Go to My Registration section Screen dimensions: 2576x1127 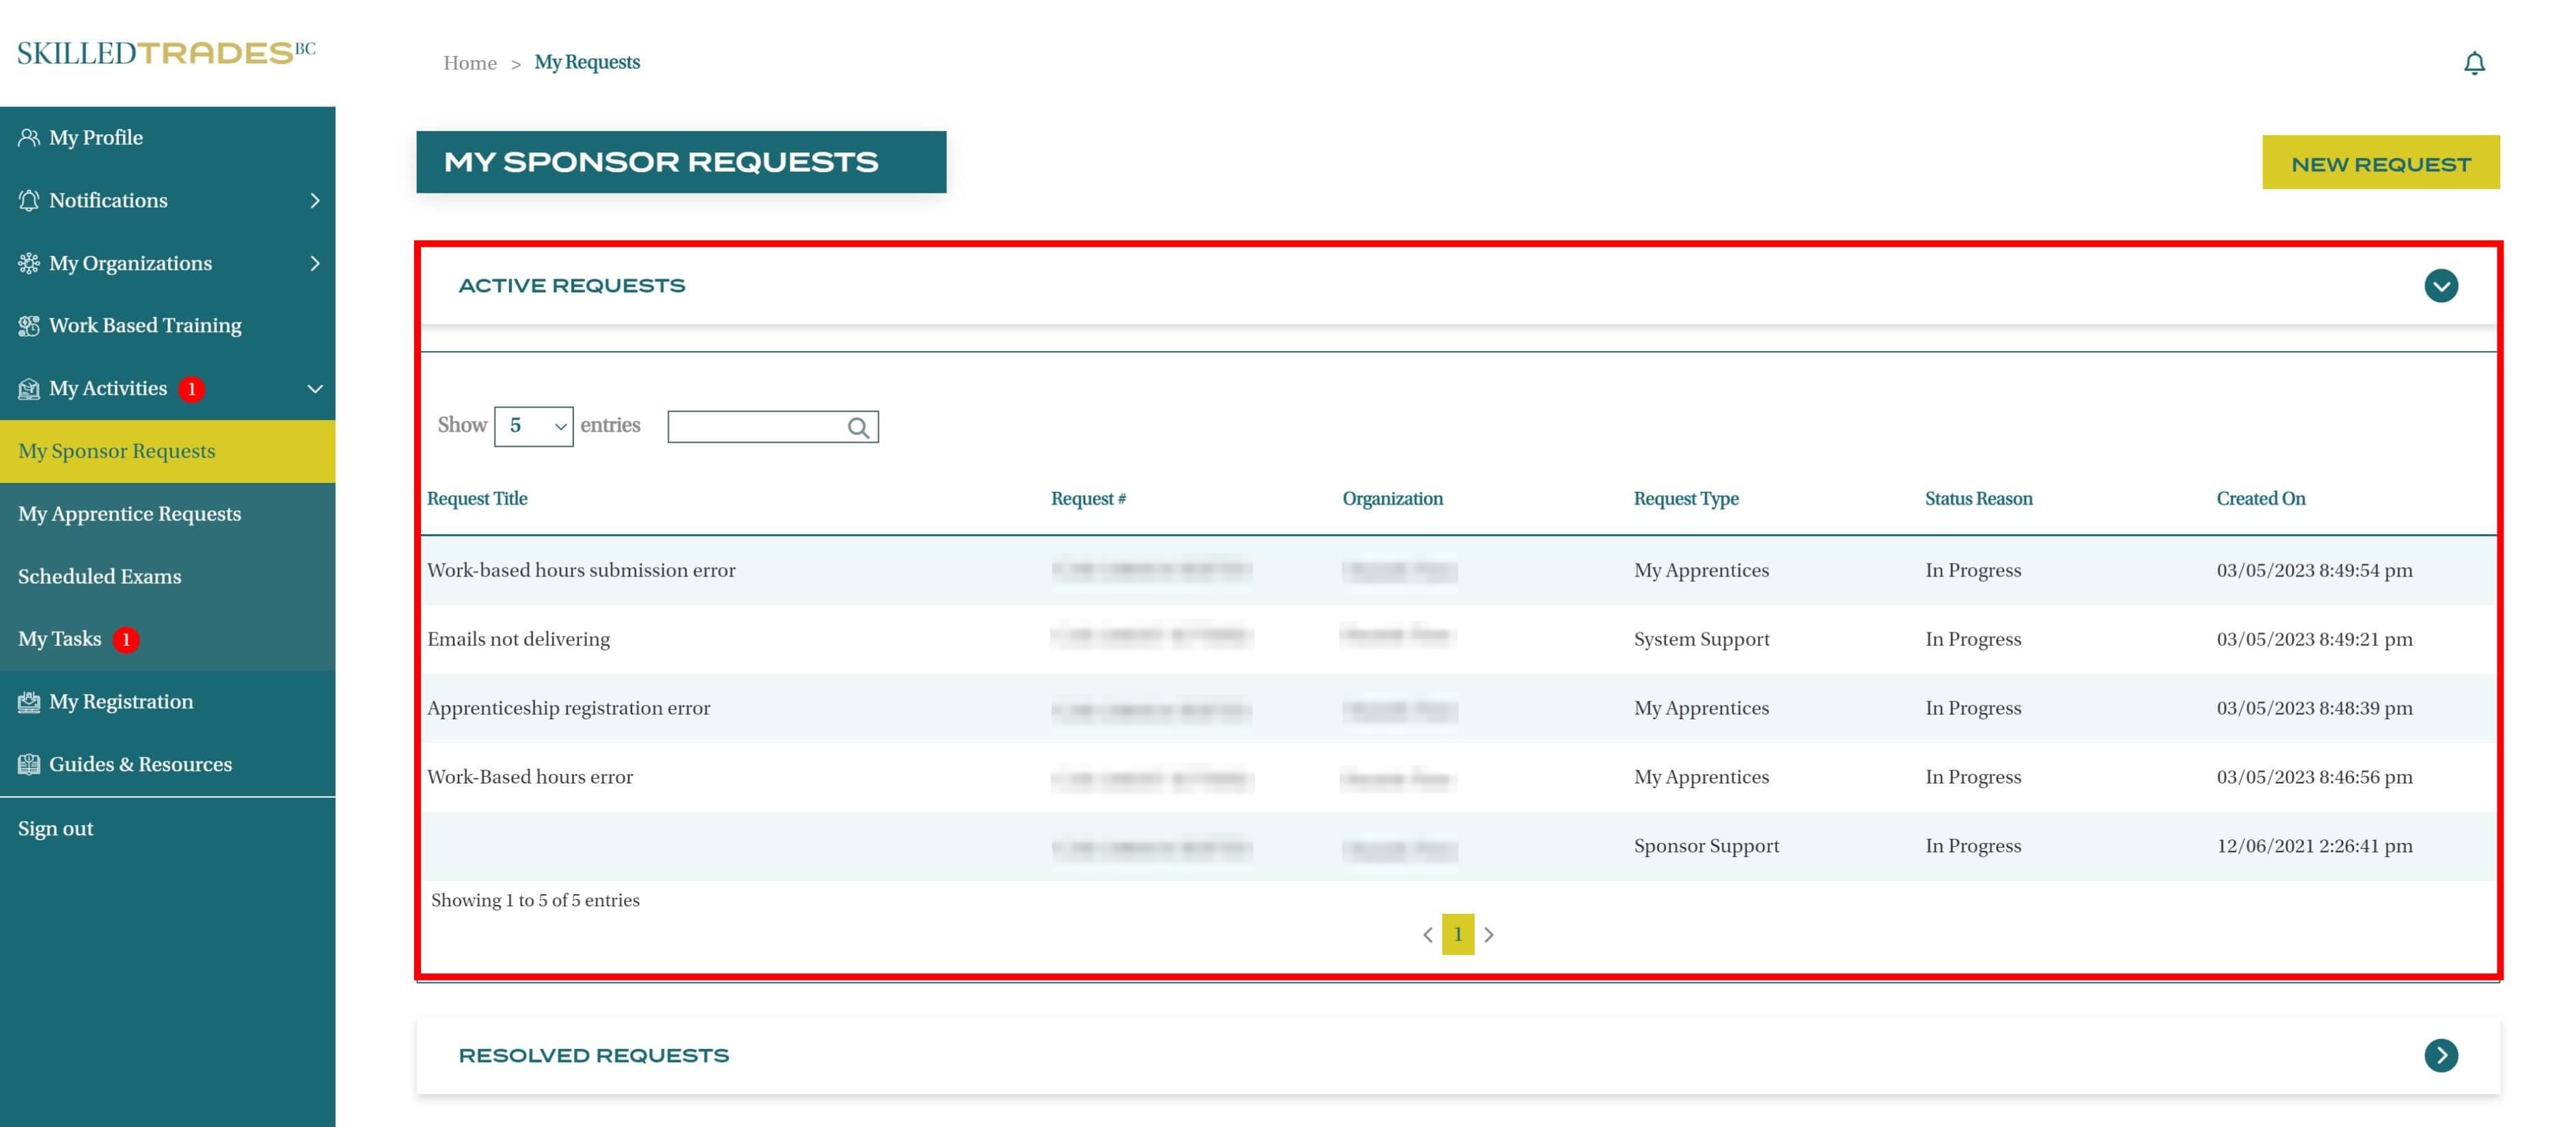tap(120, 702)
